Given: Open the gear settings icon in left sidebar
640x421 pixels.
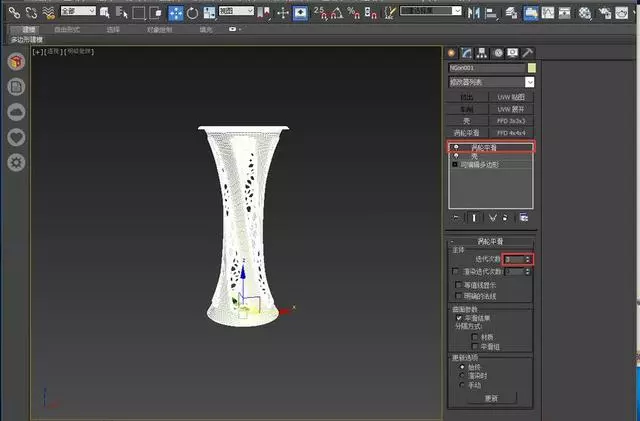Looking at the screenshot, I should tap(16, 162).
